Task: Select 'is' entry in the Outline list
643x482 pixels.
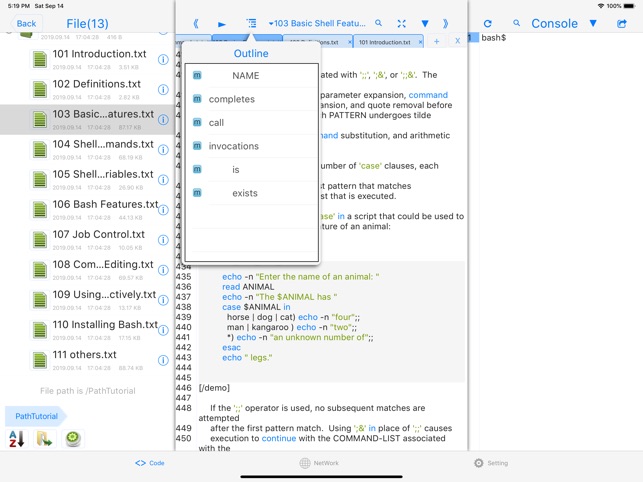Action: click(x=251, y=169)
